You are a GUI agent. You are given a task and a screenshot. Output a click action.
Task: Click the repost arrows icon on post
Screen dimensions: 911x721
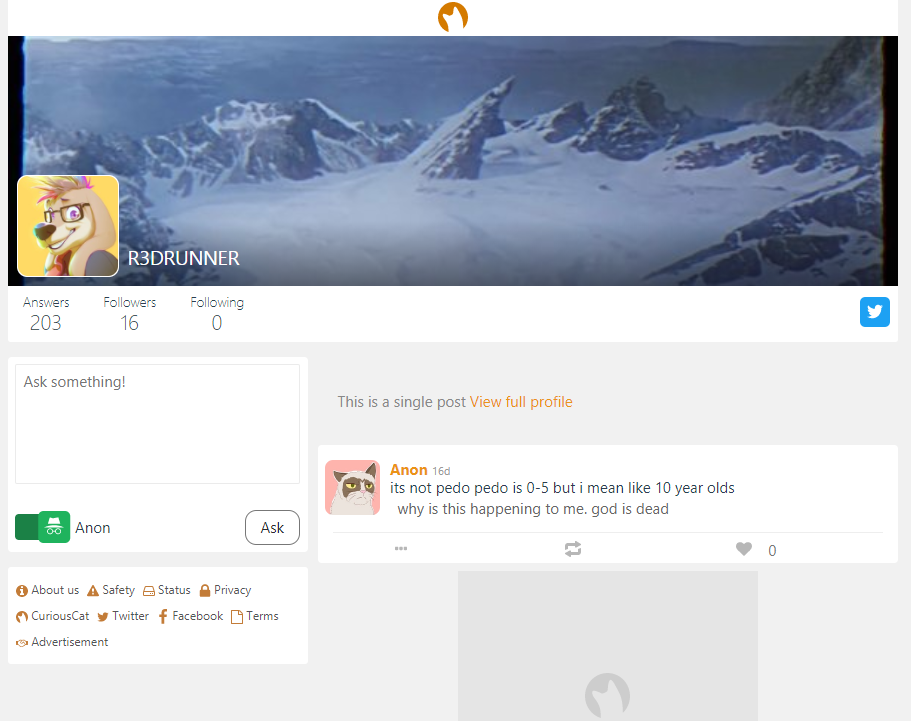[x=573, y=549]
